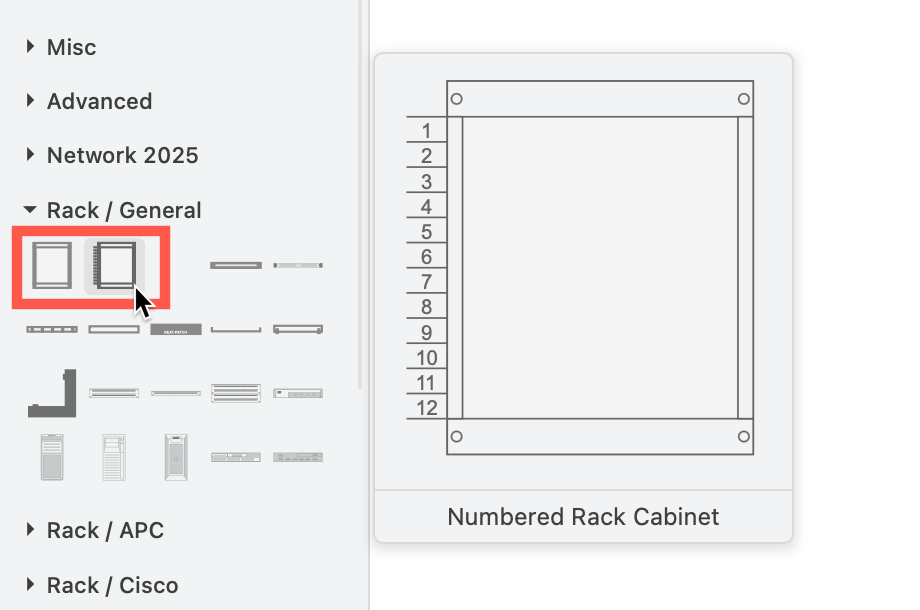Click the Numbered Rack Cabinet preview thumbnail
Image resolution: width=920 pixels, height=610 pixels.
[x=583, y=270]
